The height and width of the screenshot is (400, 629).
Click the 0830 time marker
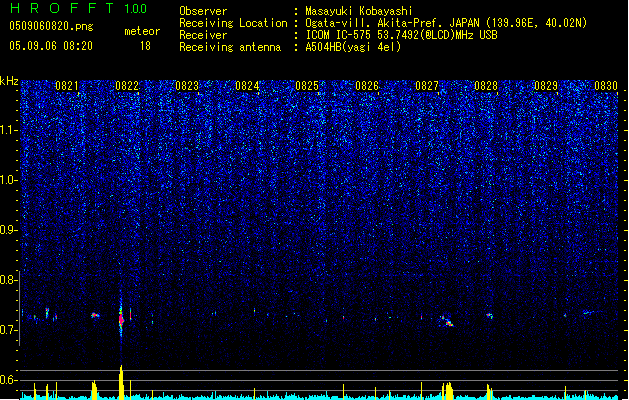click(x=606, y=86)
